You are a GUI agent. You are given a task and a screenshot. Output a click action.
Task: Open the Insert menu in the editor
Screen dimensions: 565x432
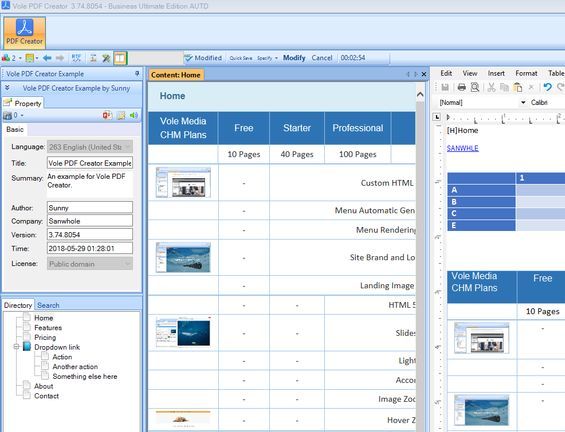(496, 73)
